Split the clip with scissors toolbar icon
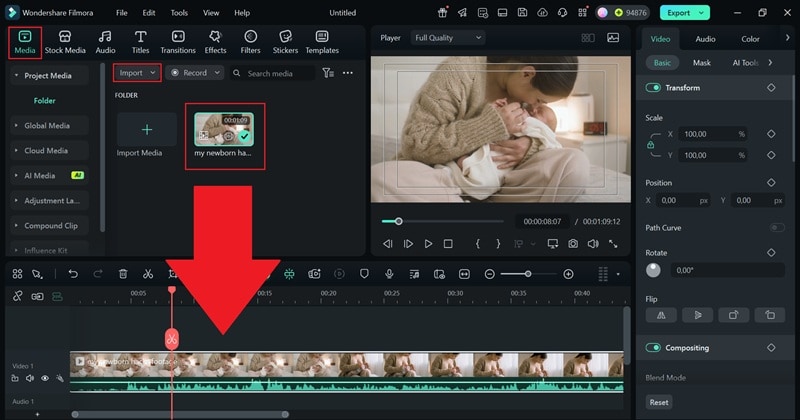800x420 pixels. click(148, 274)
